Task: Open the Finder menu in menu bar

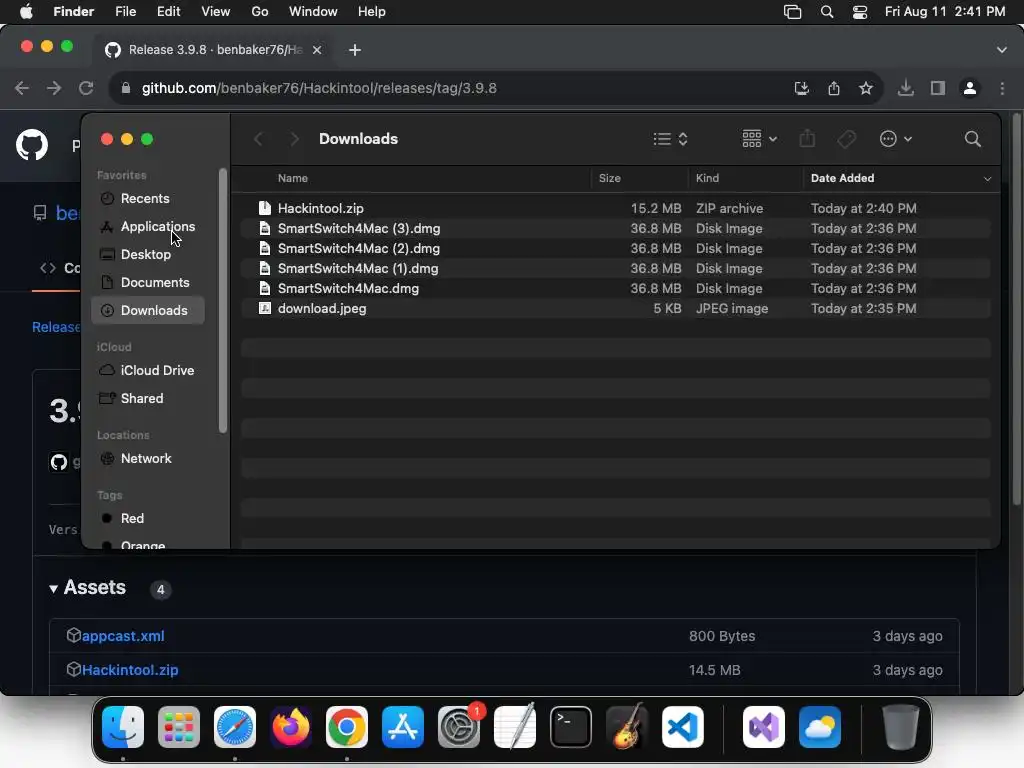Action: [73, 12]
